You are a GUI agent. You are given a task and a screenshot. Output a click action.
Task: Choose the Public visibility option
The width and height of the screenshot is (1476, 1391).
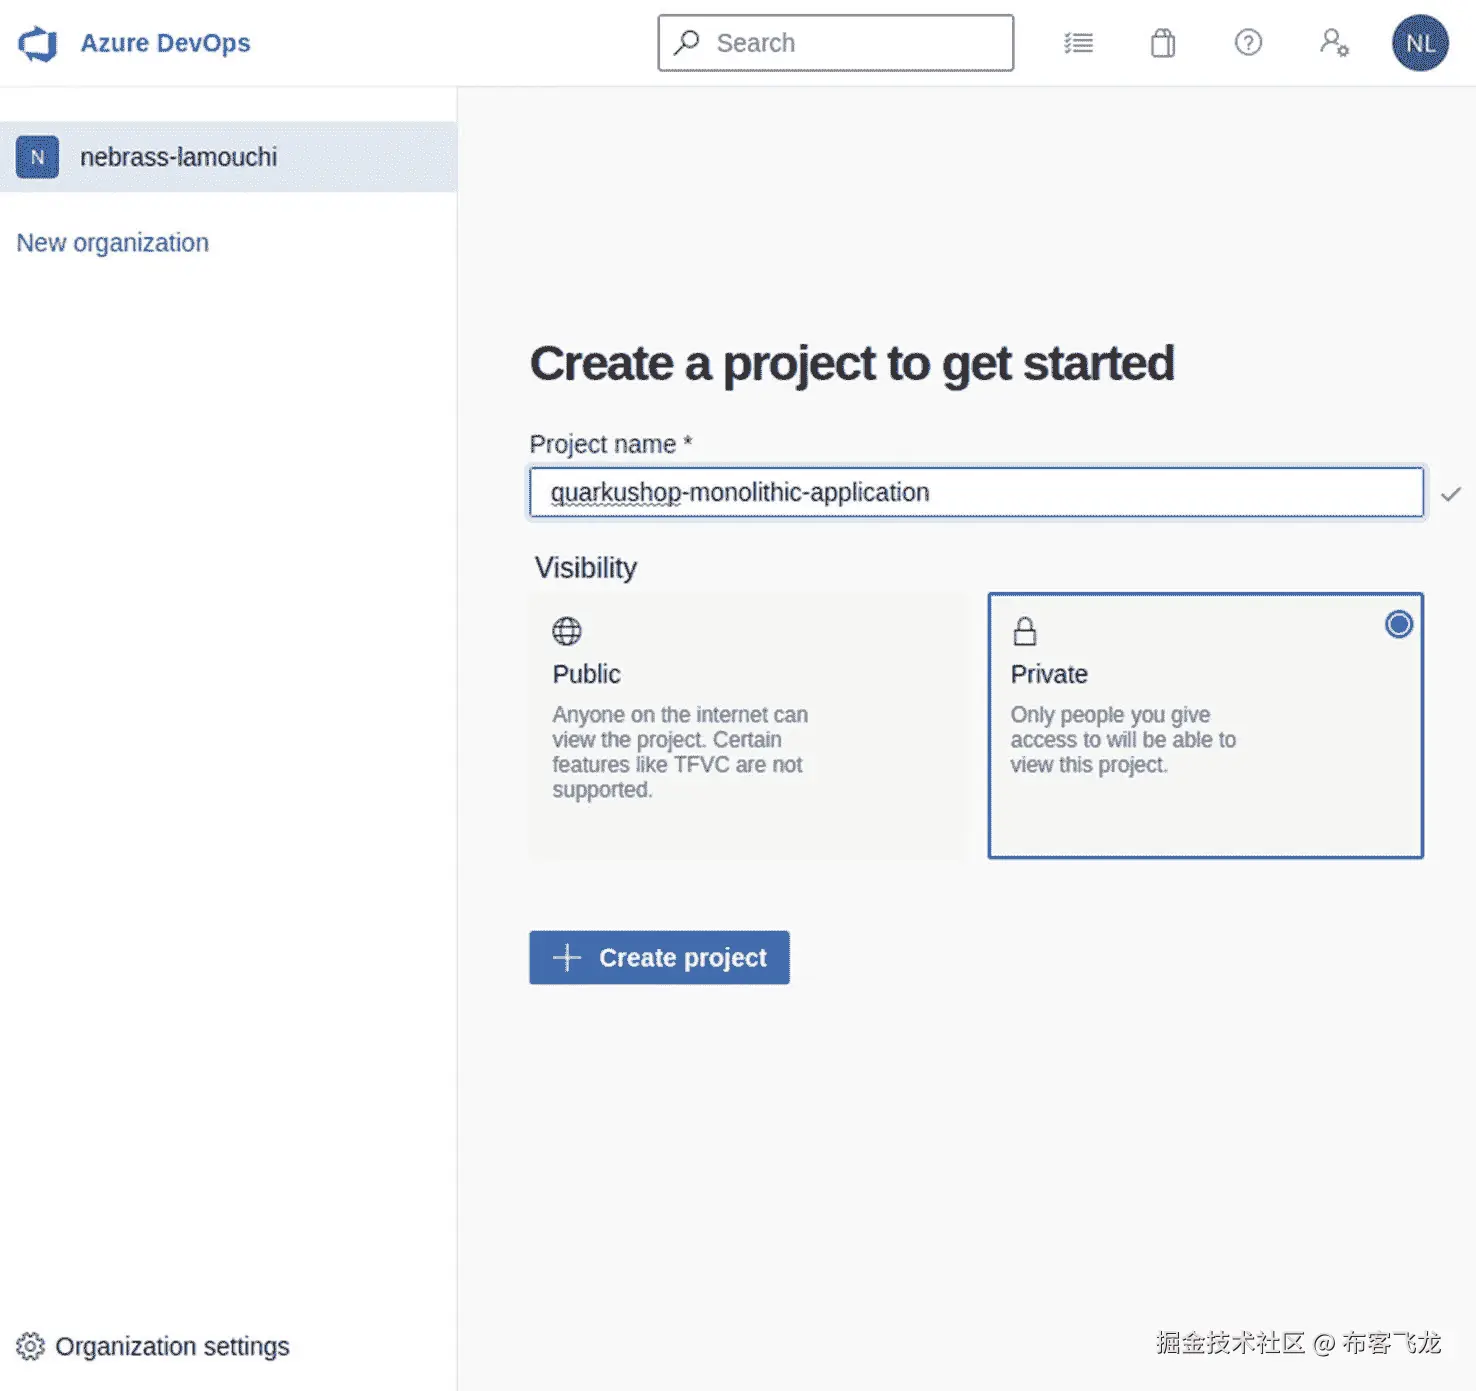(746, 725)
